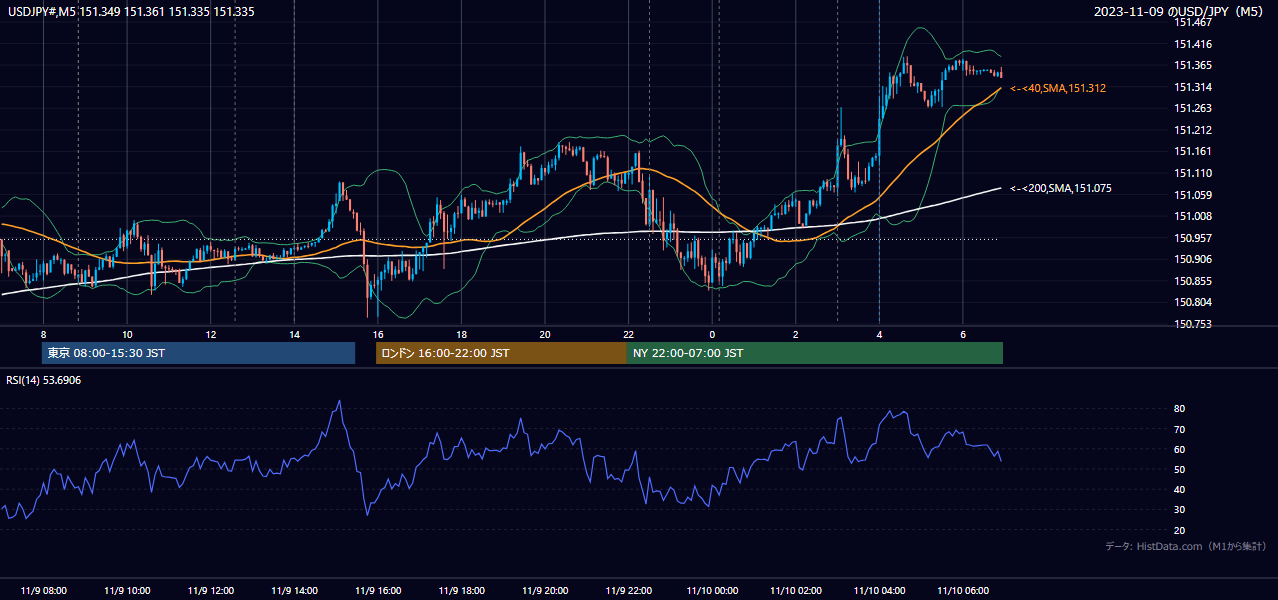Click price axis value 151.110
Viewport: 1278px width, 600px height.
coord(1192,173)
